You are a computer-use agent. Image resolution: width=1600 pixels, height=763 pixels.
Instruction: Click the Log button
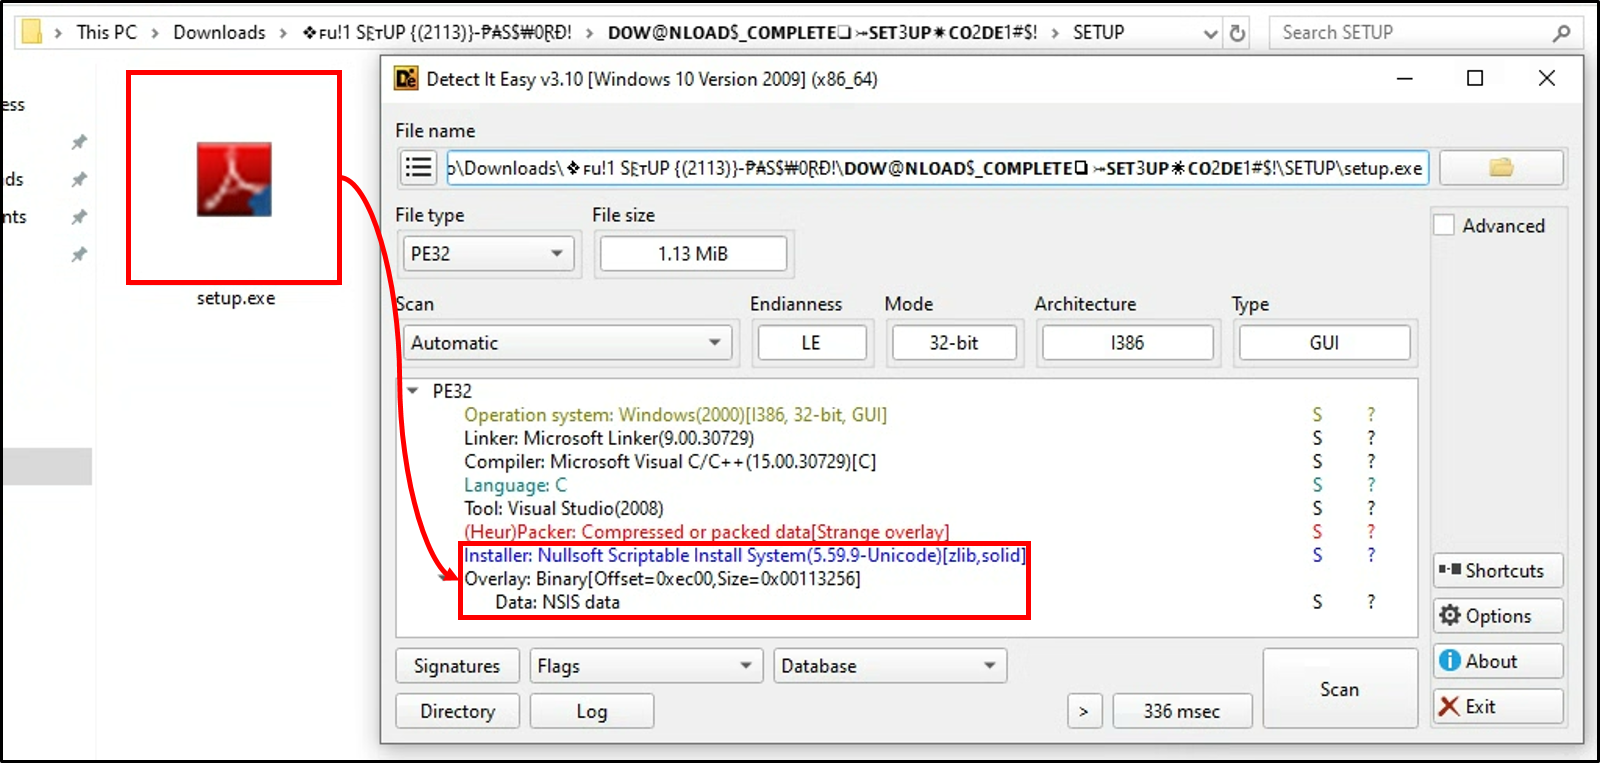click(x=591, y=711)
